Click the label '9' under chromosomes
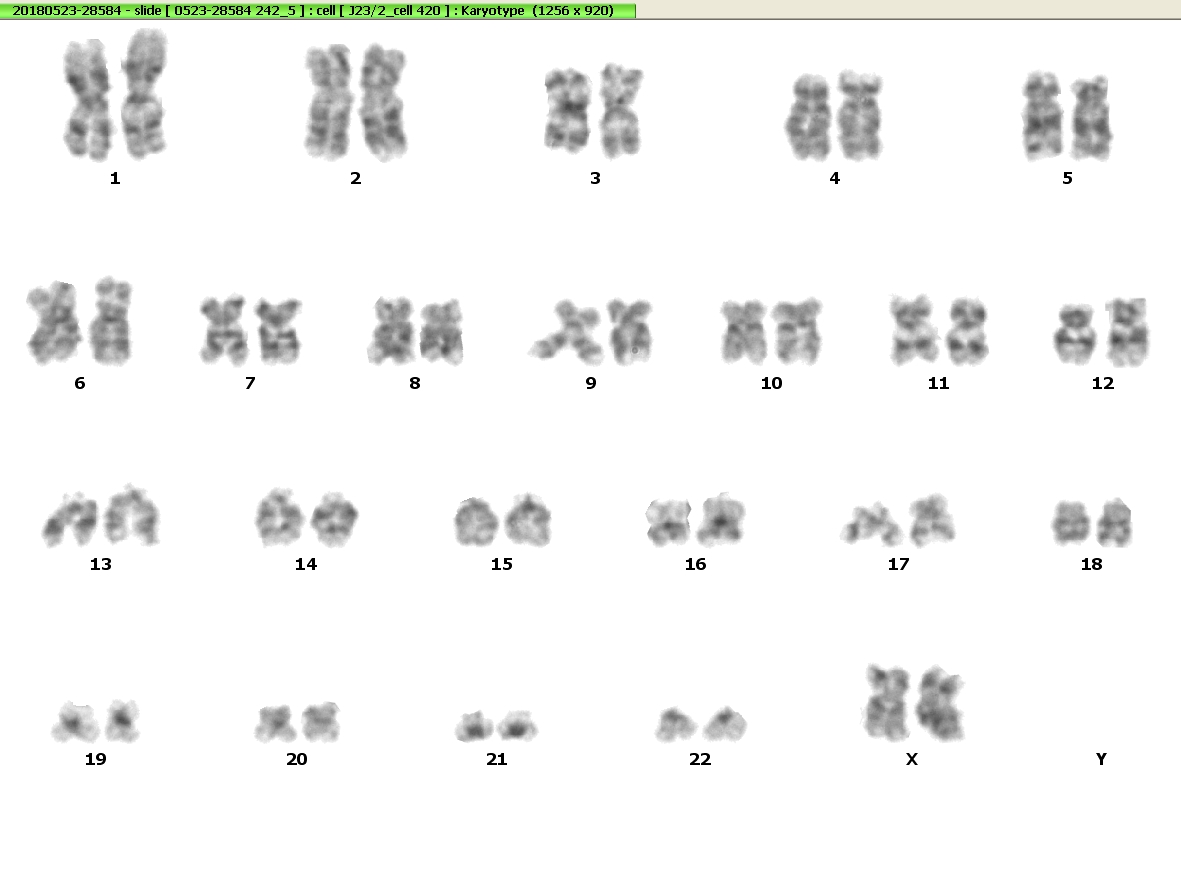Image resolution: width=1181 pixels, height=869 pixels. coord(591,383)
